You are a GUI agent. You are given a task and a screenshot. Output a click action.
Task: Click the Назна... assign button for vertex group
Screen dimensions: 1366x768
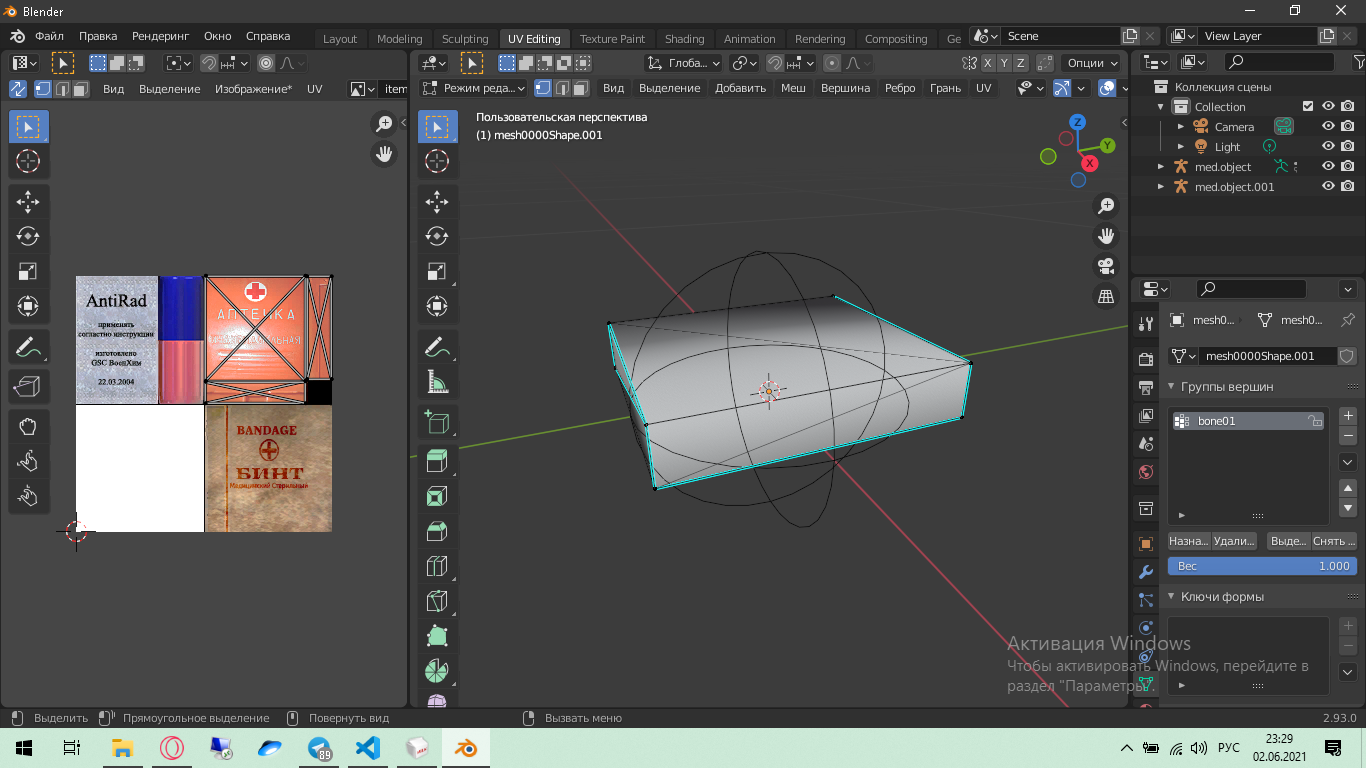click(x=1188, y=541)
